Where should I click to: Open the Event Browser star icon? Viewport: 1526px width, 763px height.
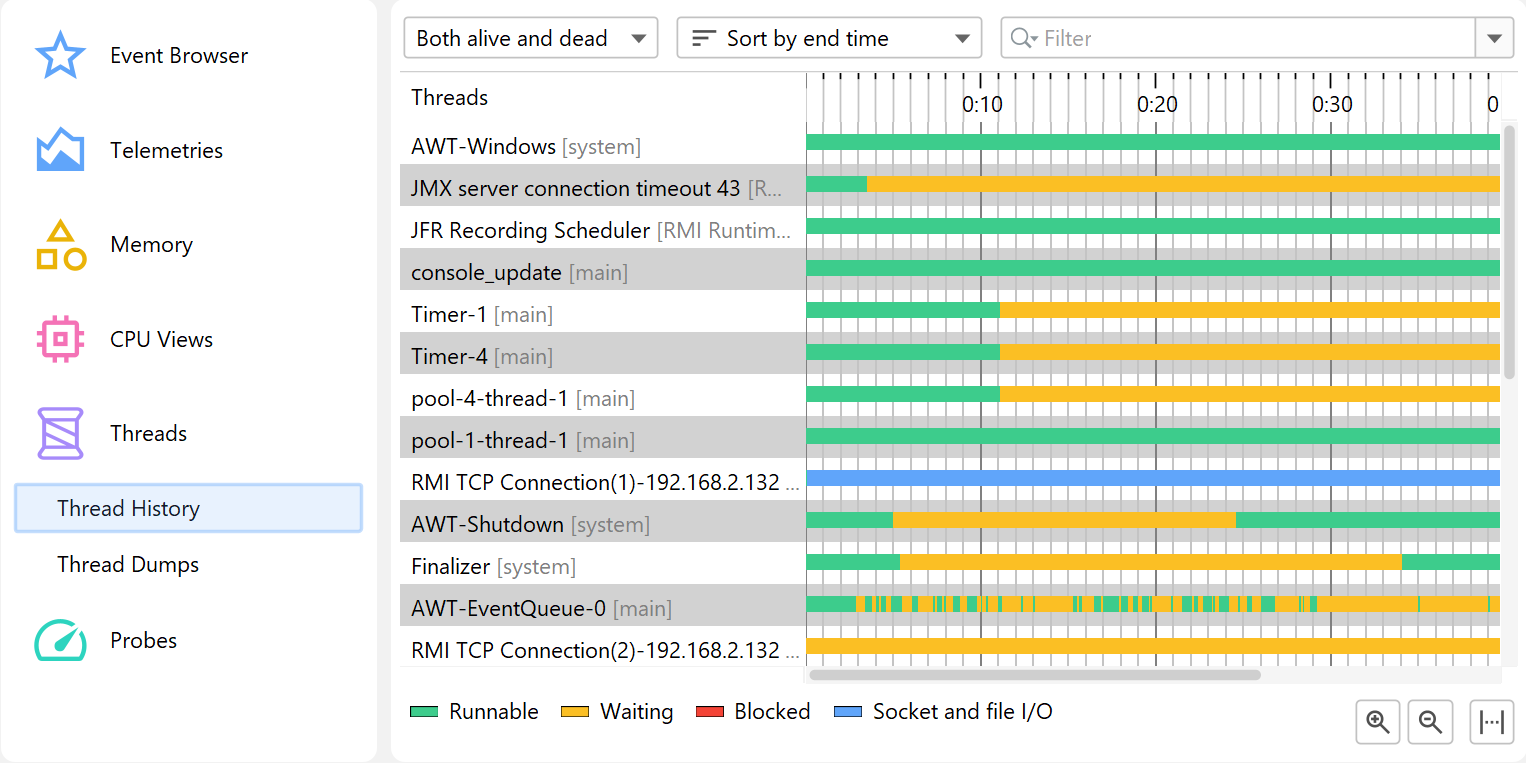(60, 56)
